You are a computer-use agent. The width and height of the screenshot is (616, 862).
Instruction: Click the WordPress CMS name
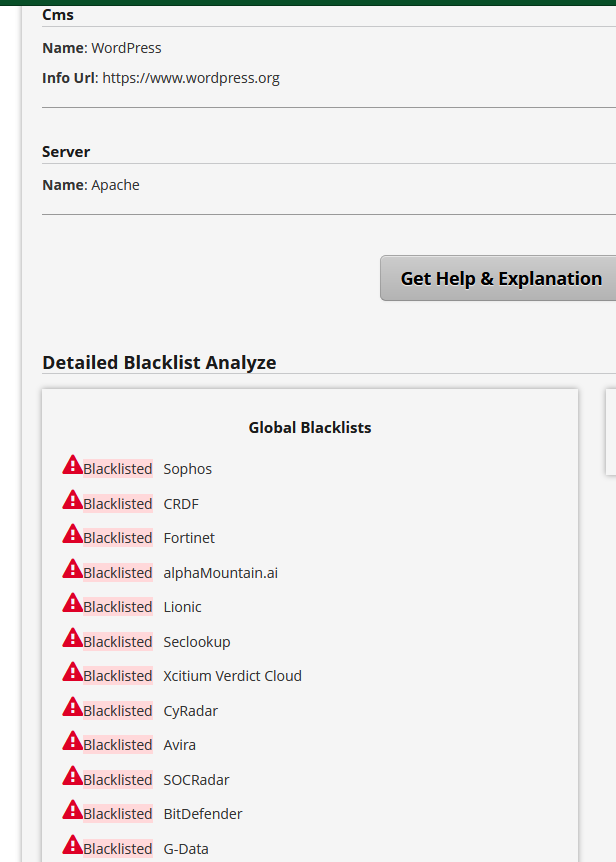[126, 48]
